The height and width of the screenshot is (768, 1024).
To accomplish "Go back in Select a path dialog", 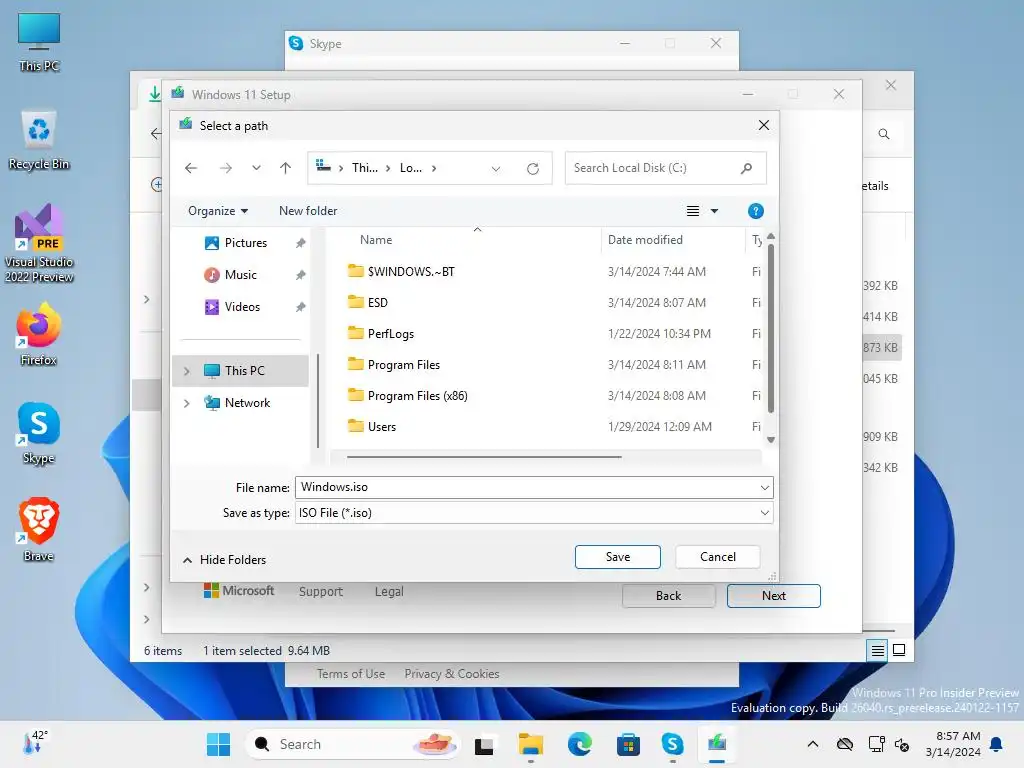I will click(191, 168).
